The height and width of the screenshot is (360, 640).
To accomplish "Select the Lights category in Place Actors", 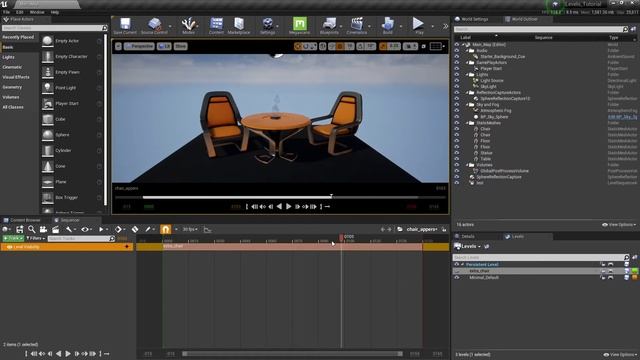I will click(9, 57).
